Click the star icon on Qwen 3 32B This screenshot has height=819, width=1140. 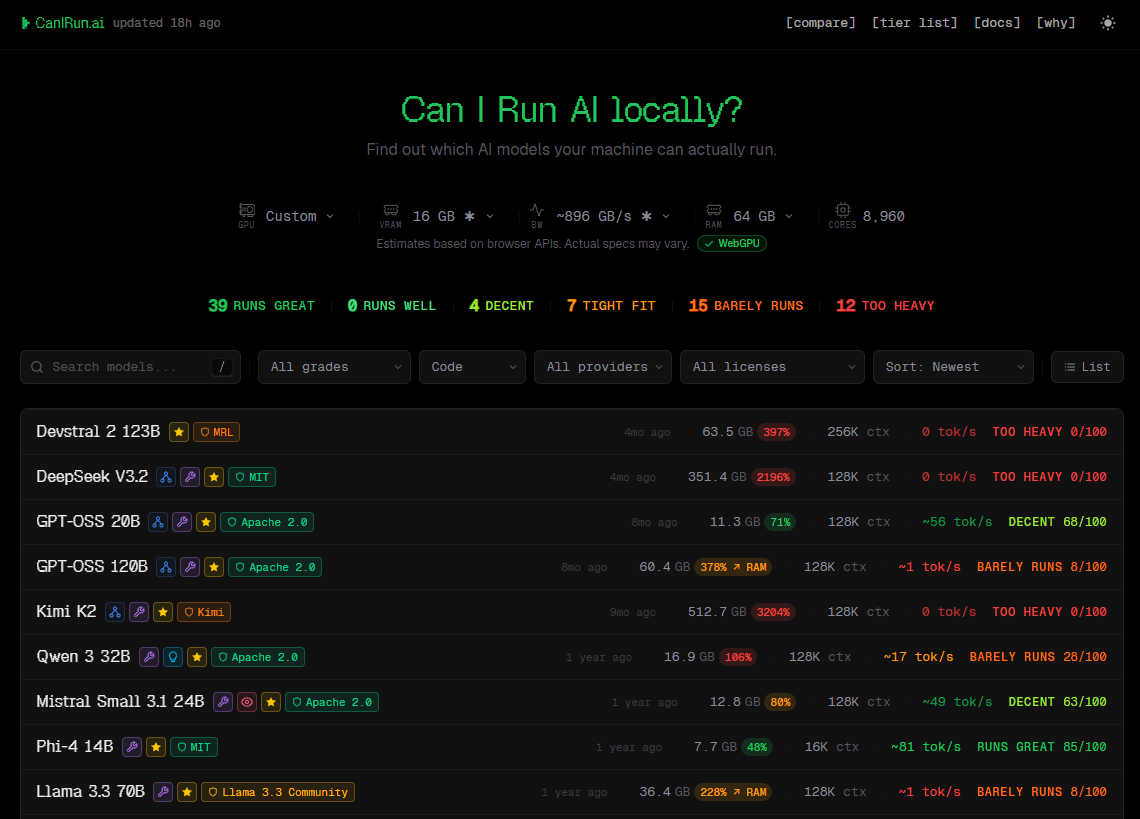tap(197, 658)
